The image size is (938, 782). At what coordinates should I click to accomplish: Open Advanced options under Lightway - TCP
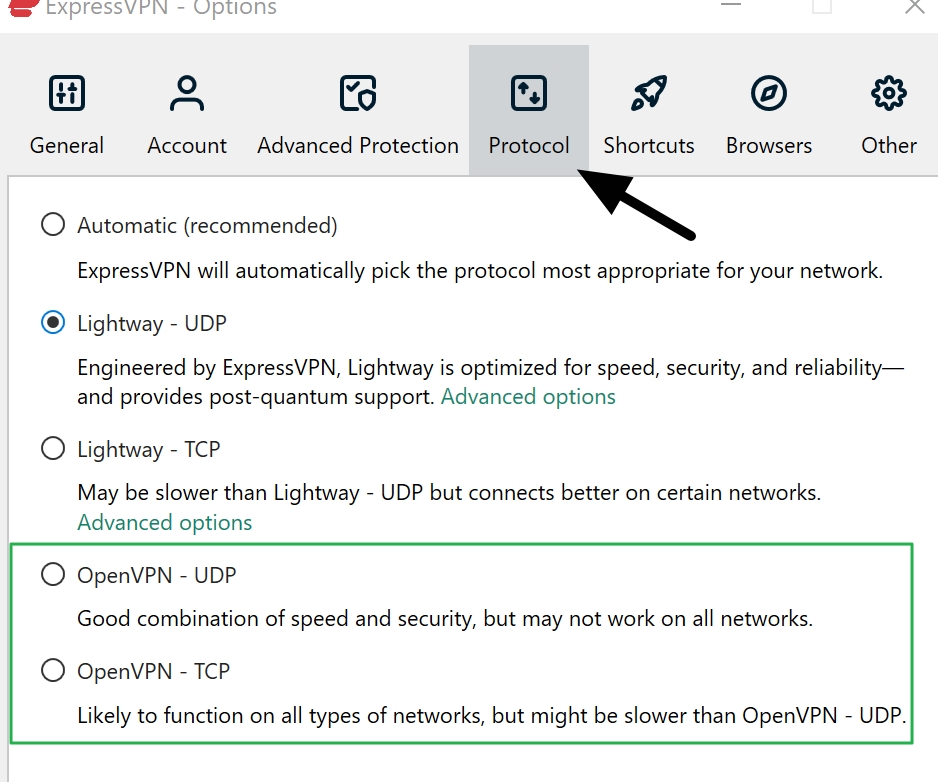click(164, 522)
